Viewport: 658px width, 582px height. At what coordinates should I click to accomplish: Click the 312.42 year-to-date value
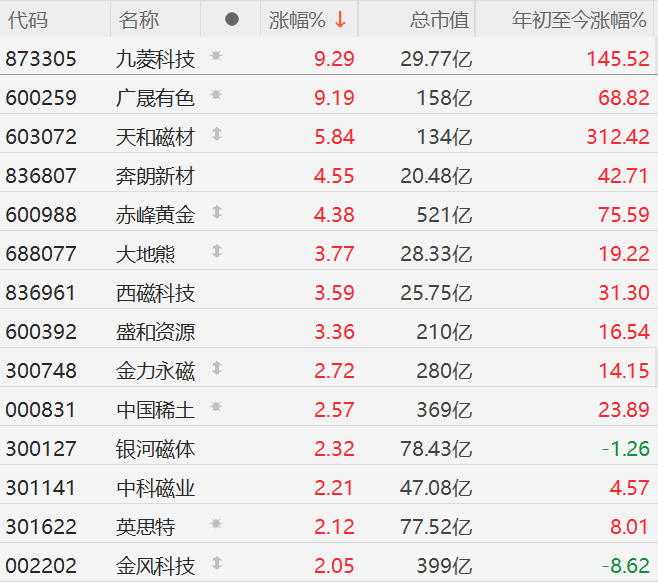pyautogui.click(x=618, y=137)
